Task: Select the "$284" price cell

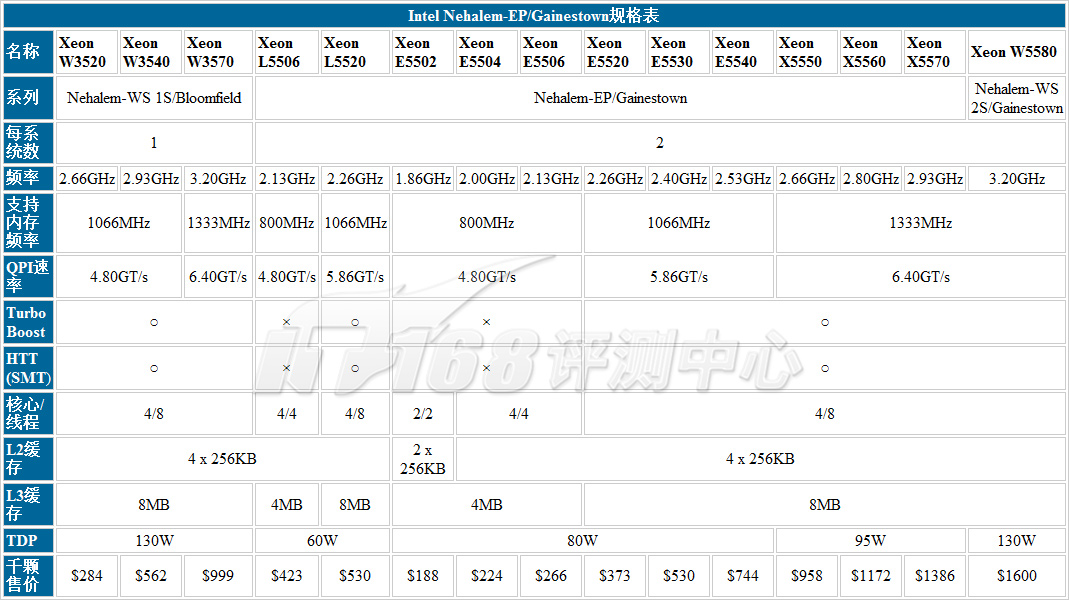Action: tap(87, 576)
